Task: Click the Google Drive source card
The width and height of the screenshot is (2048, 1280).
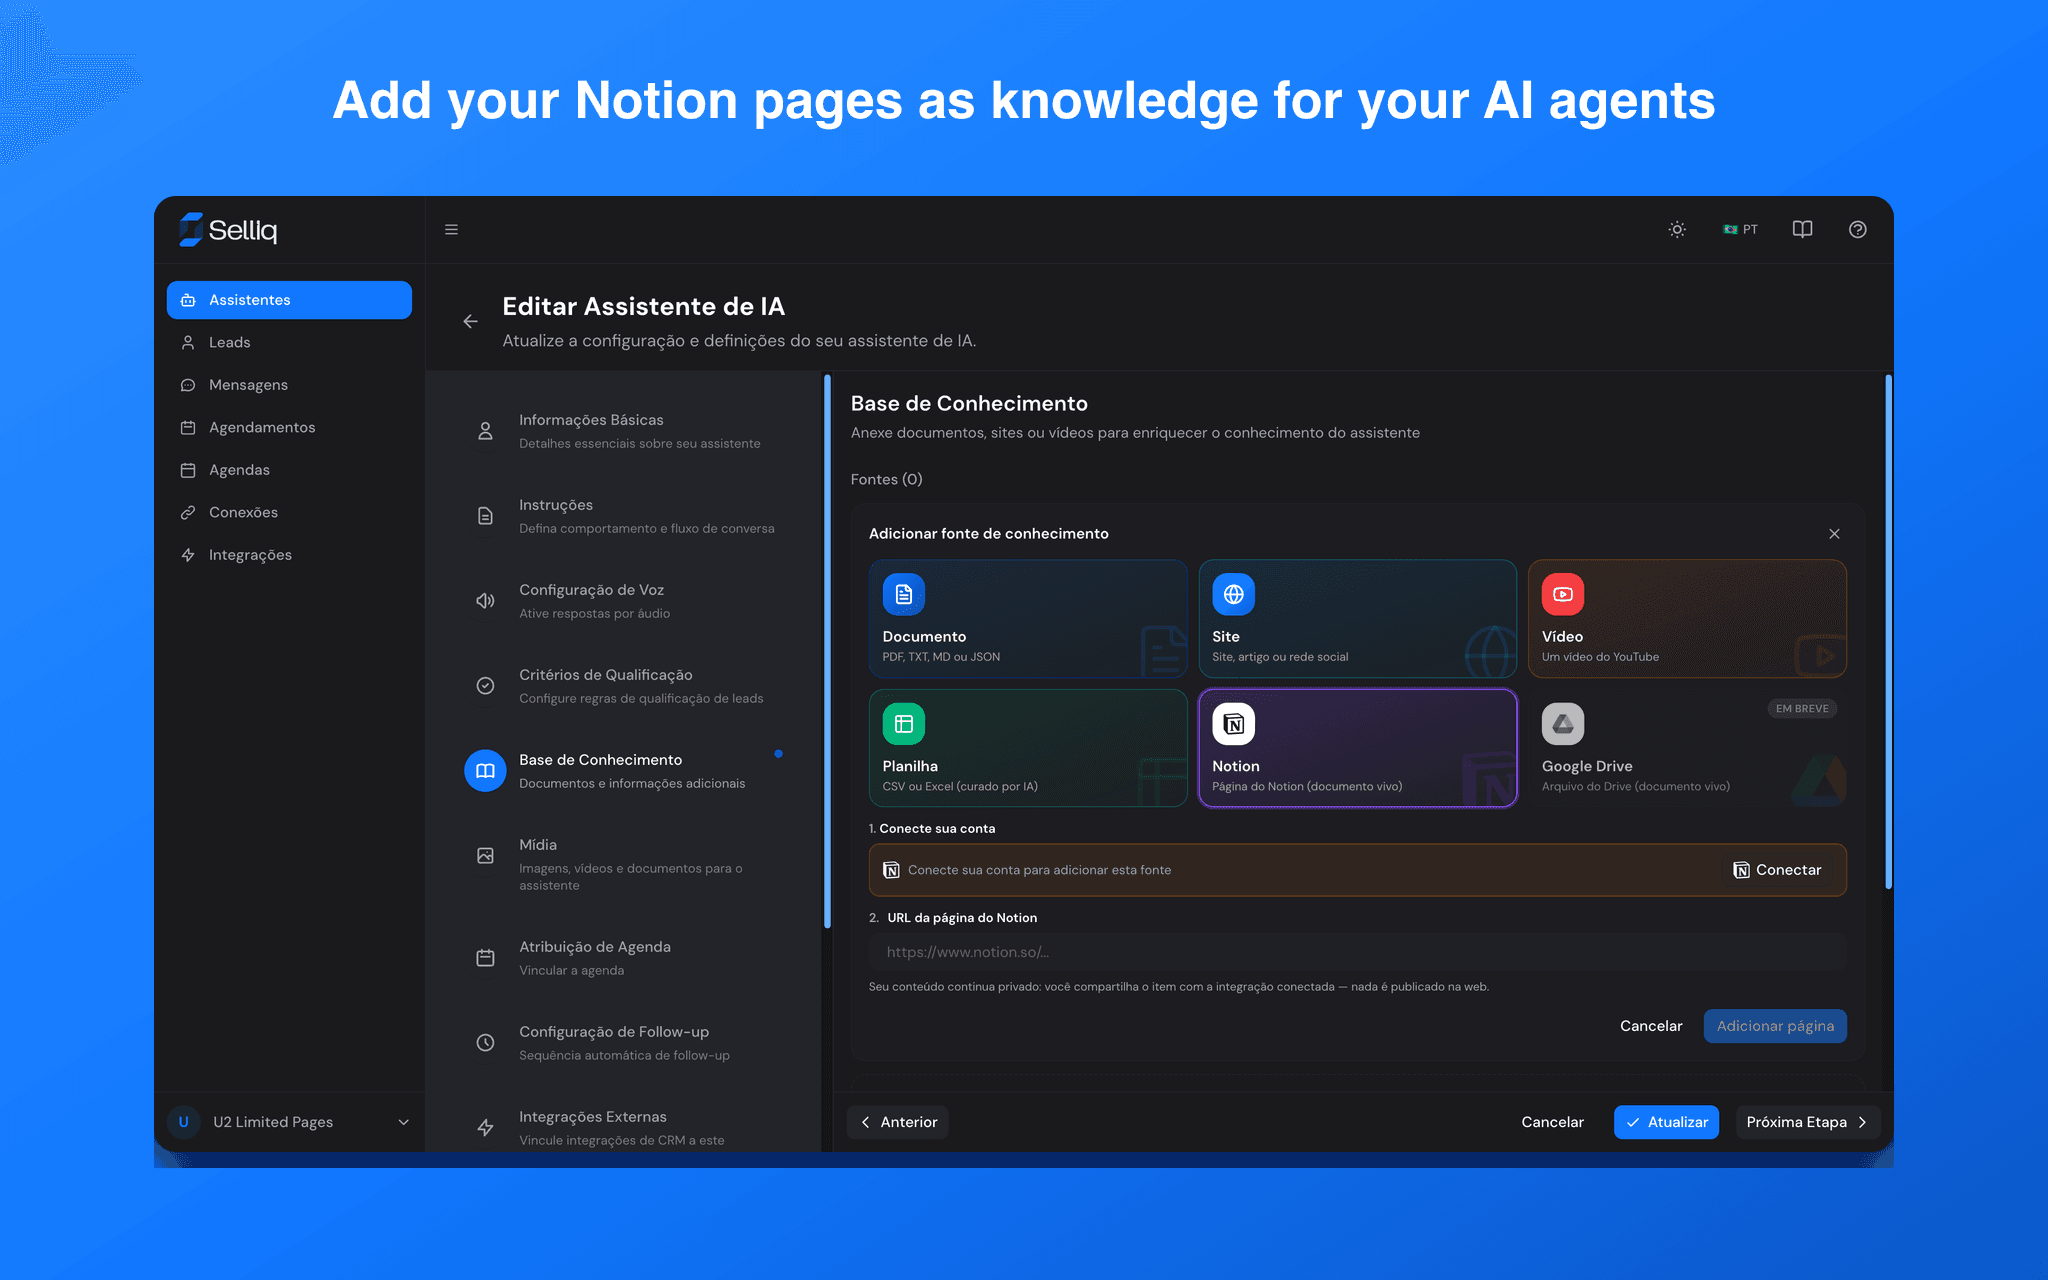Action: (1687, 748)
